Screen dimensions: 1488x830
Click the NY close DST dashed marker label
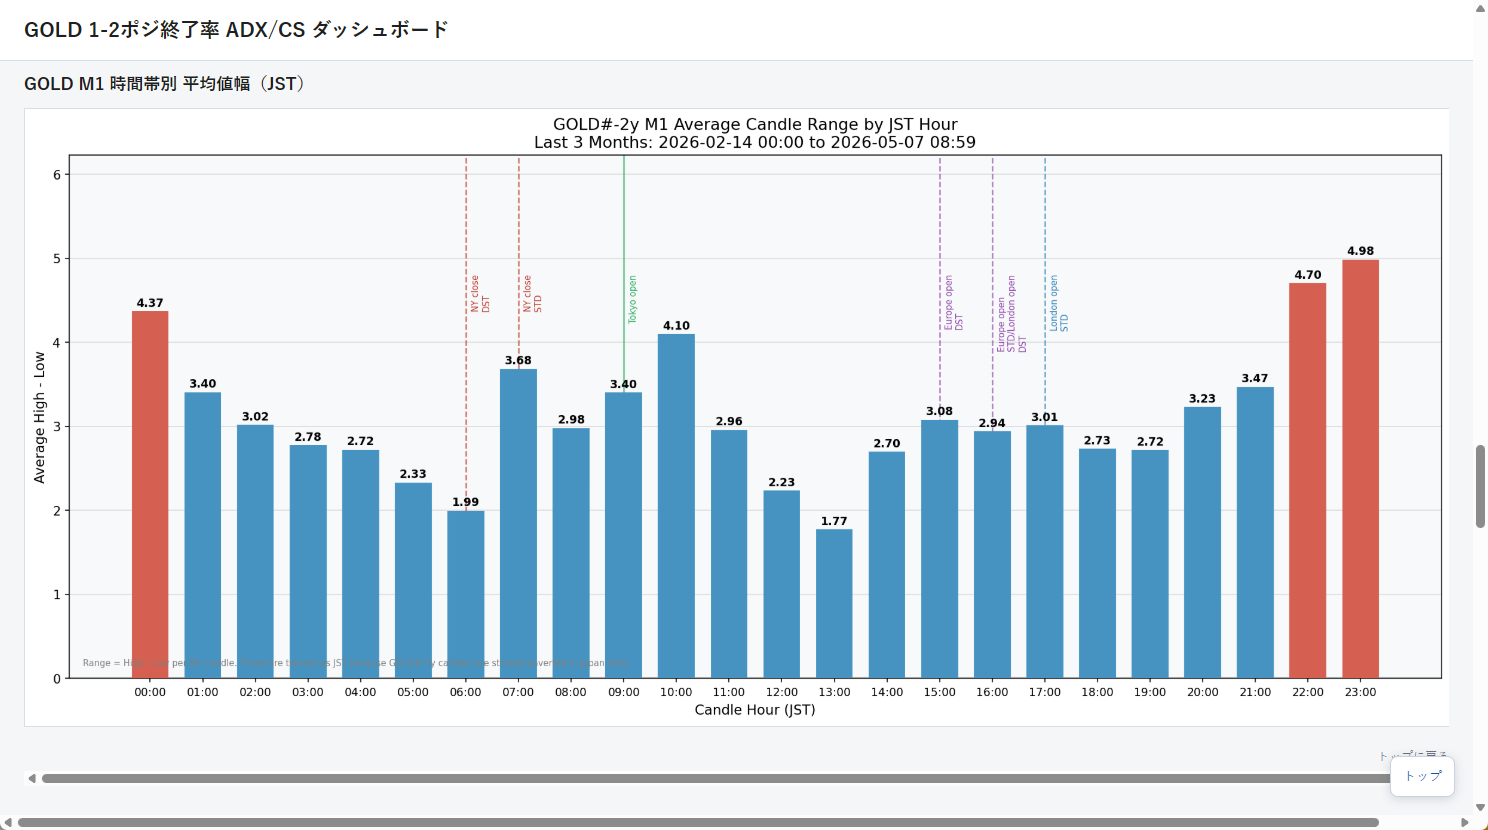tap(480, 294)
